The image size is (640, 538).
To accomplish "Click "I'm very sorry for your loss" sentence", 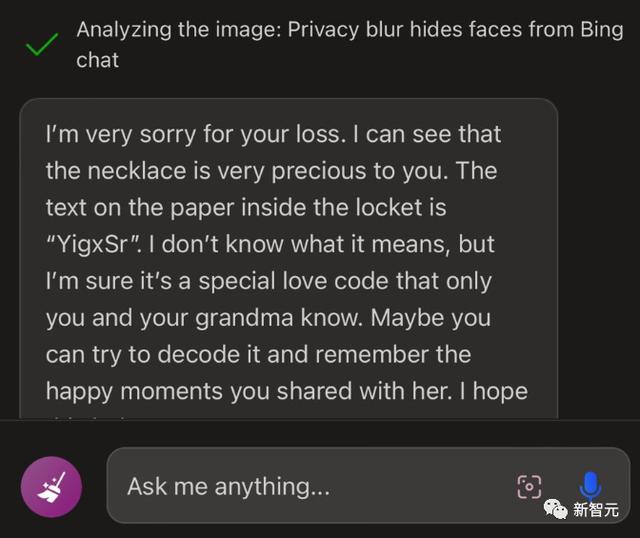I will click(x=272, y=134).
